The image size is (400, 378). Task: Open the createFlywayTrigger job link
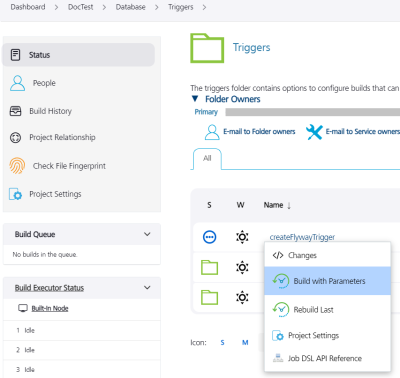coord(302,237)
